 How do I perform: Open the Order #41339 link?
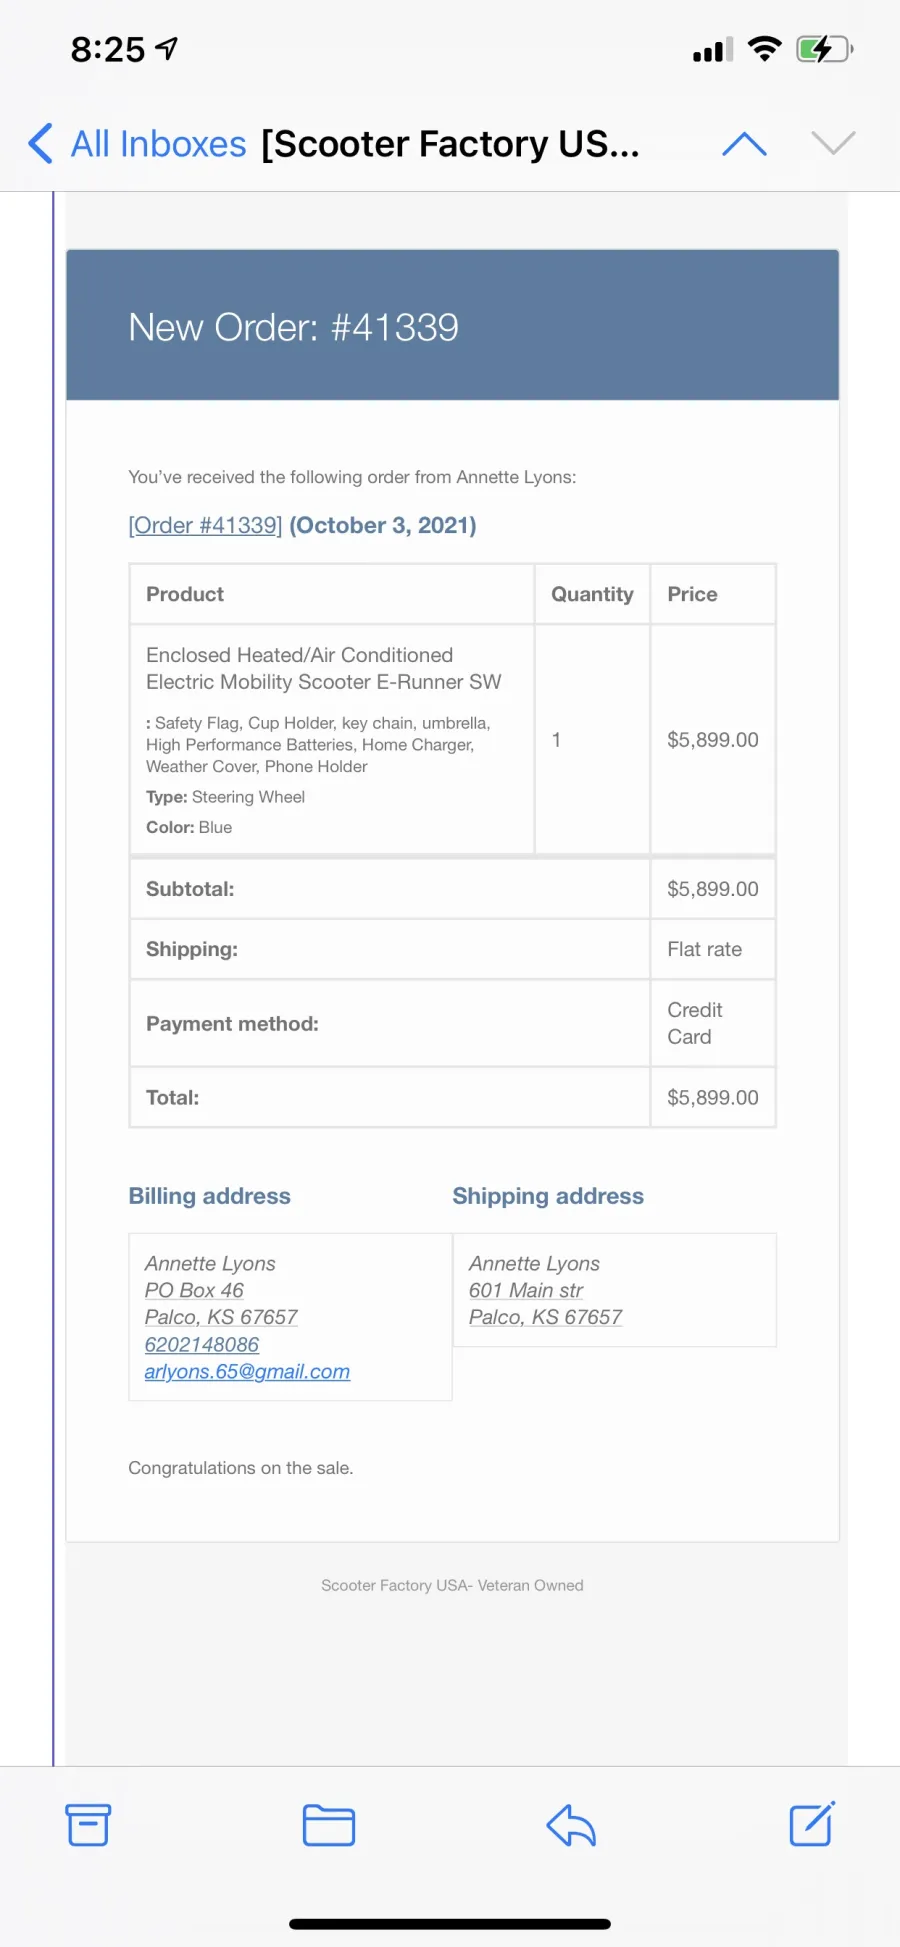pyautogui.click(x=205, y=525)
